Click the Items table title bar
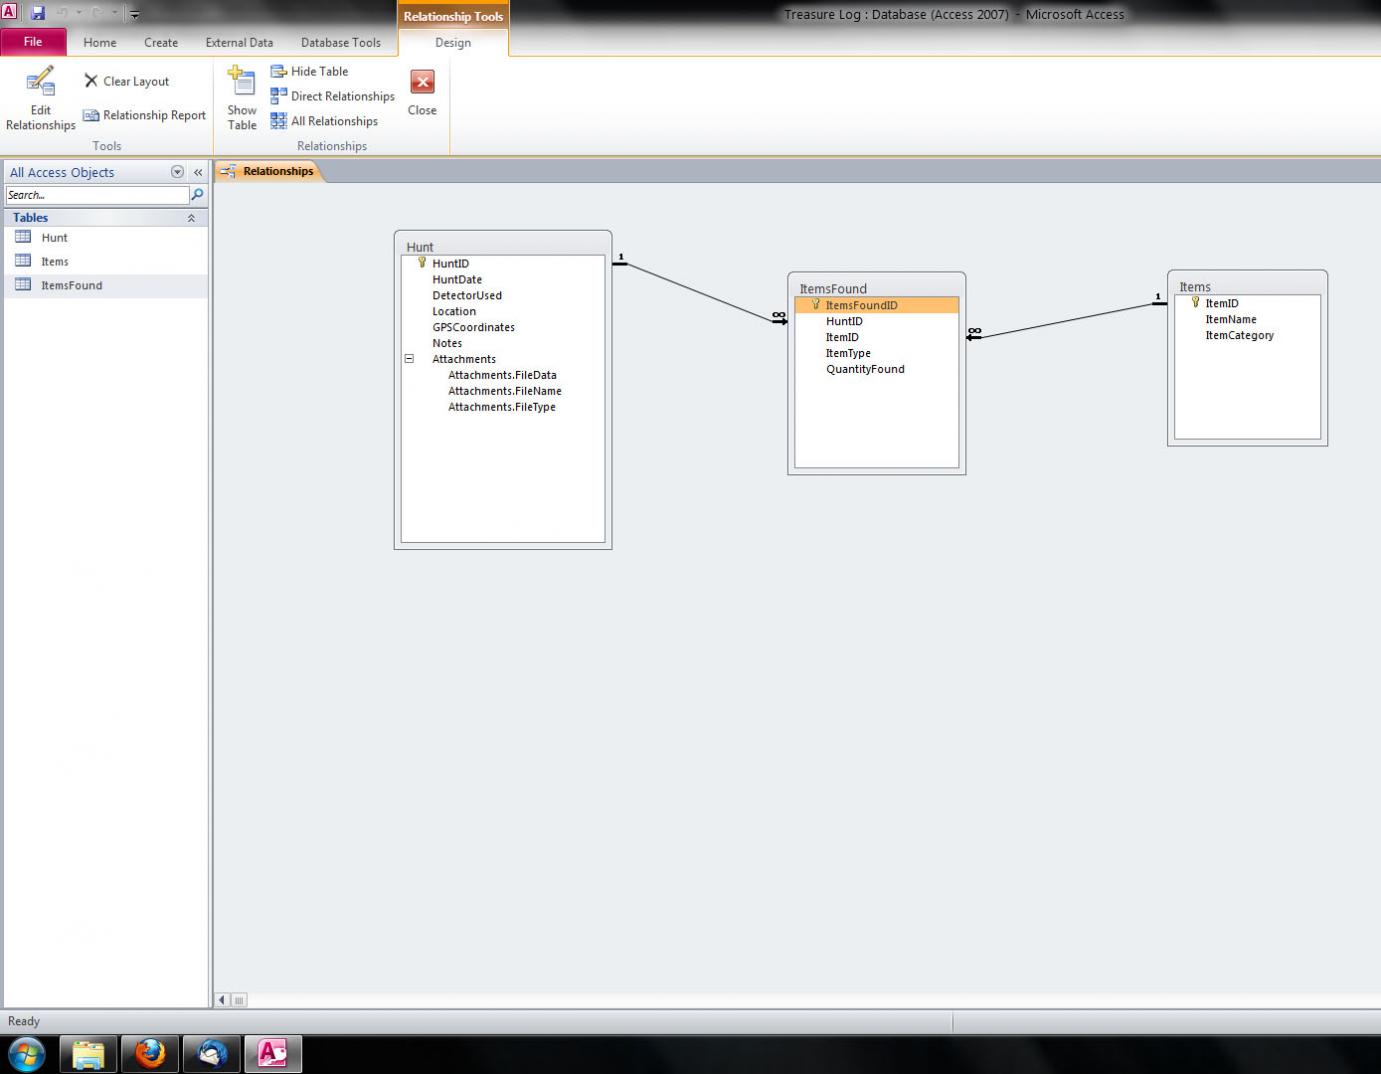 tap(1247, 285)
